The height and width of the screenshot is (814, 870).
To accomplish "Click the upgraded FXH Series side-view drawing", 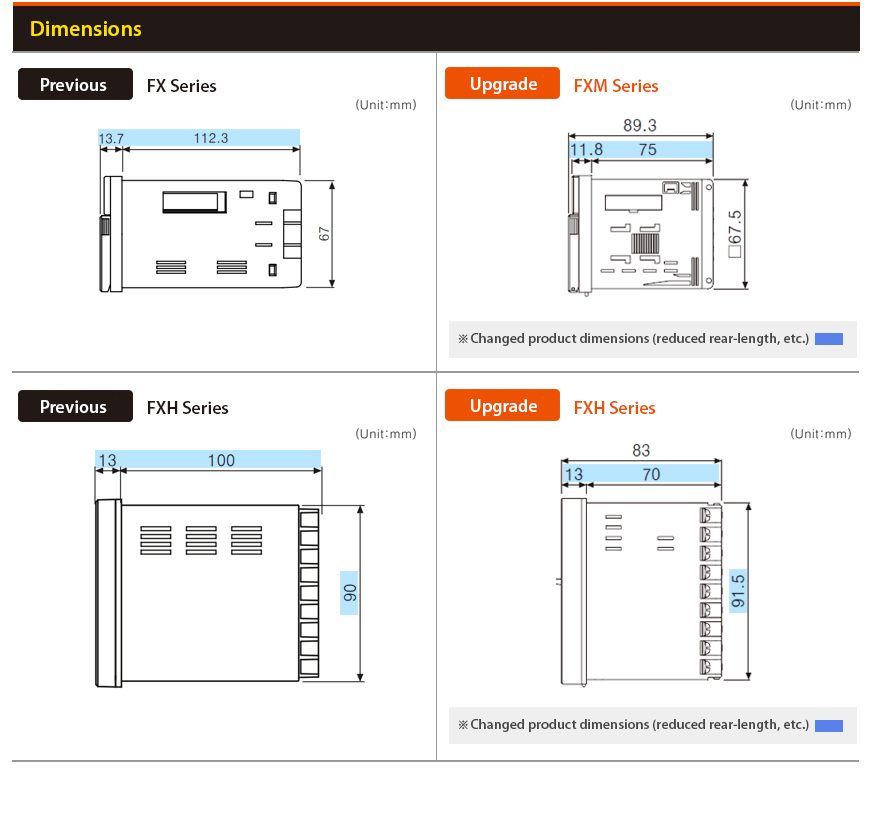I will pyautogui.click(x=641, y=592).
